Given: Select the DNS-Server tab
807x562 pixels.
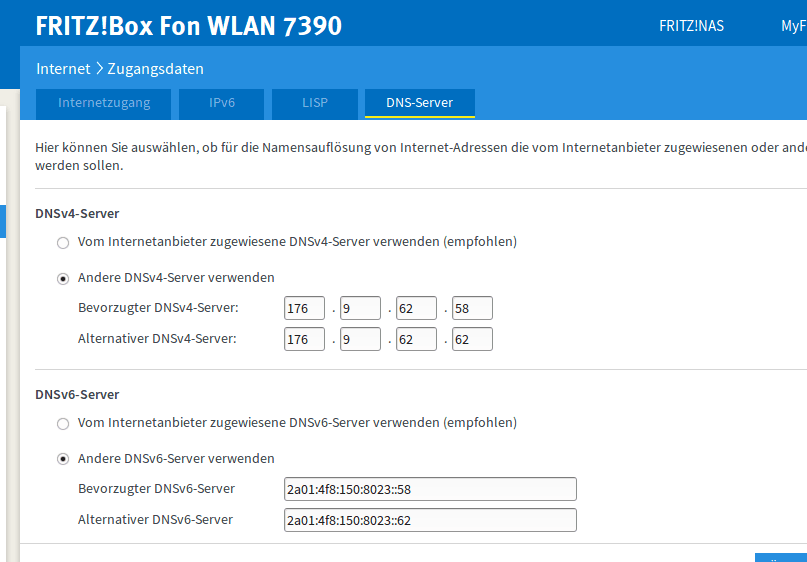Looking at the screenshot, I should 419,103.
